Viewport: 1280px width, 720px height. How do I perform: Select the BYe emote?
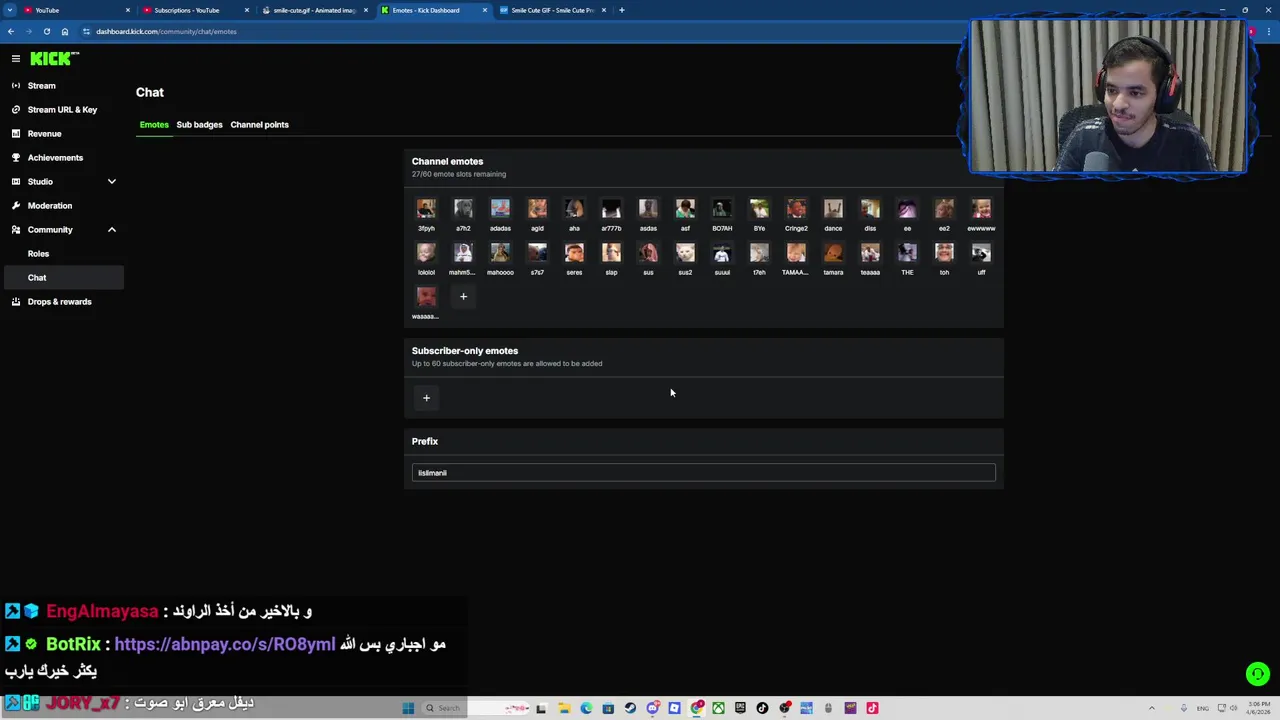(x=759, y=209)
